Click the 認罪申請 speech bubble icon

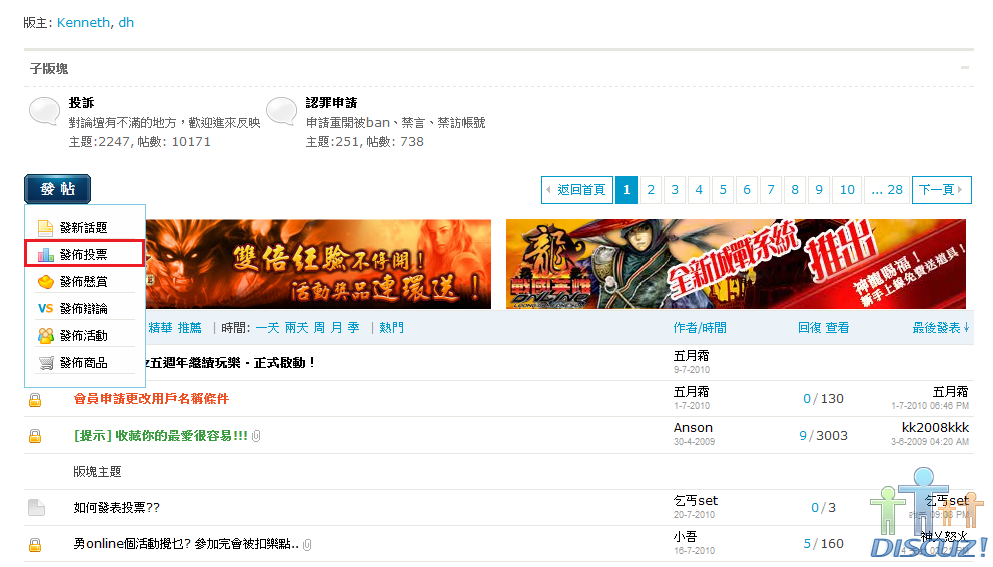[x=281, y=111]
